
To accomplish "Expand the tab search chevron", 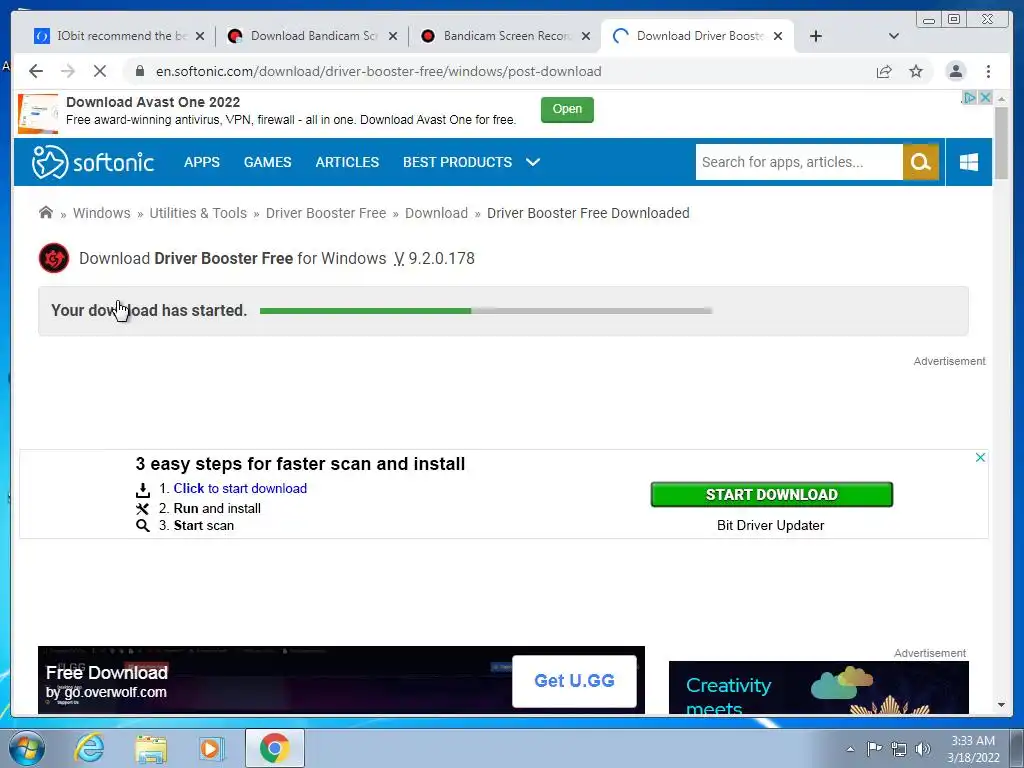I will coord(894,36).
